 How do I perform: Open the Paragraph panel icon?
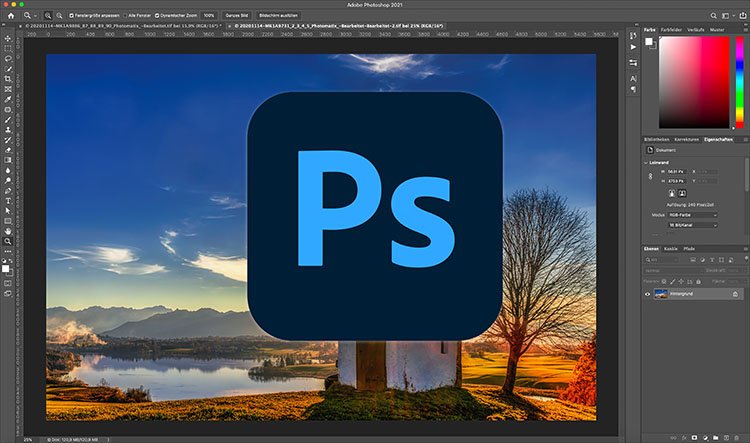(x=633, y=89)
